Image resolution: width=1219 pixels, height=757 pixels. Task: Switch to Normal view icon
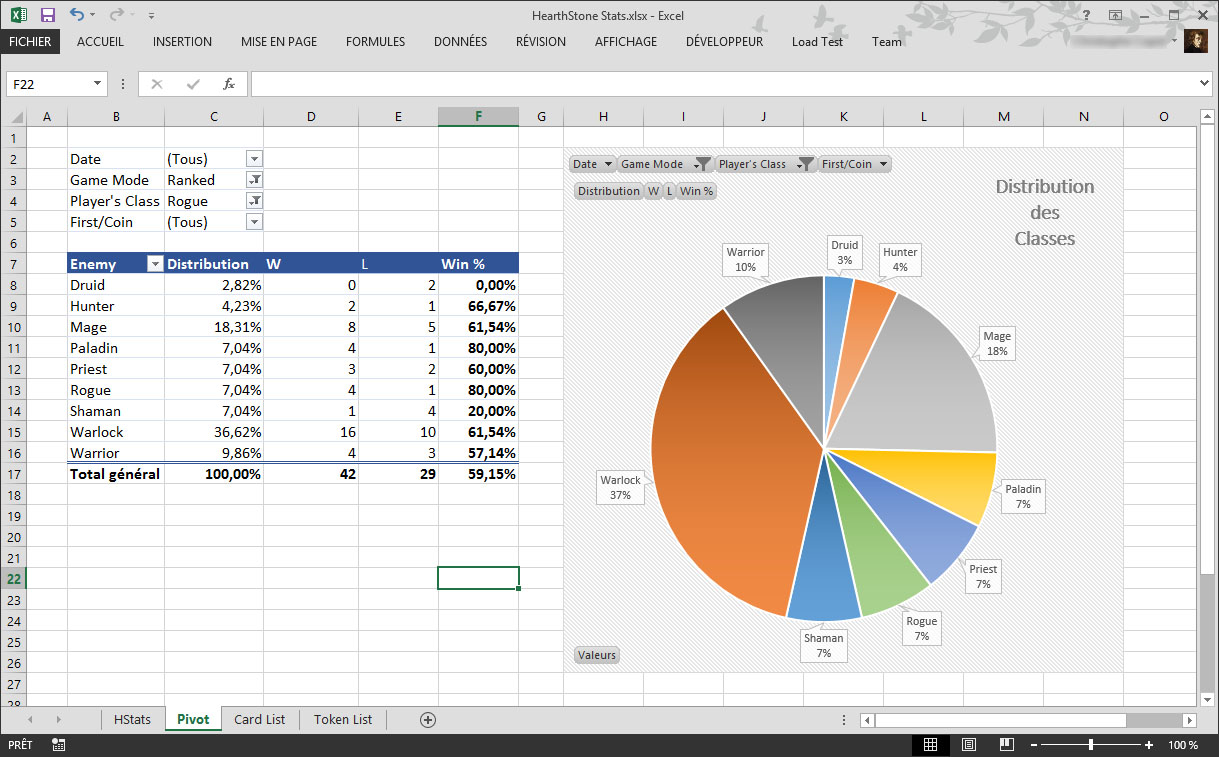pos(930,745)
